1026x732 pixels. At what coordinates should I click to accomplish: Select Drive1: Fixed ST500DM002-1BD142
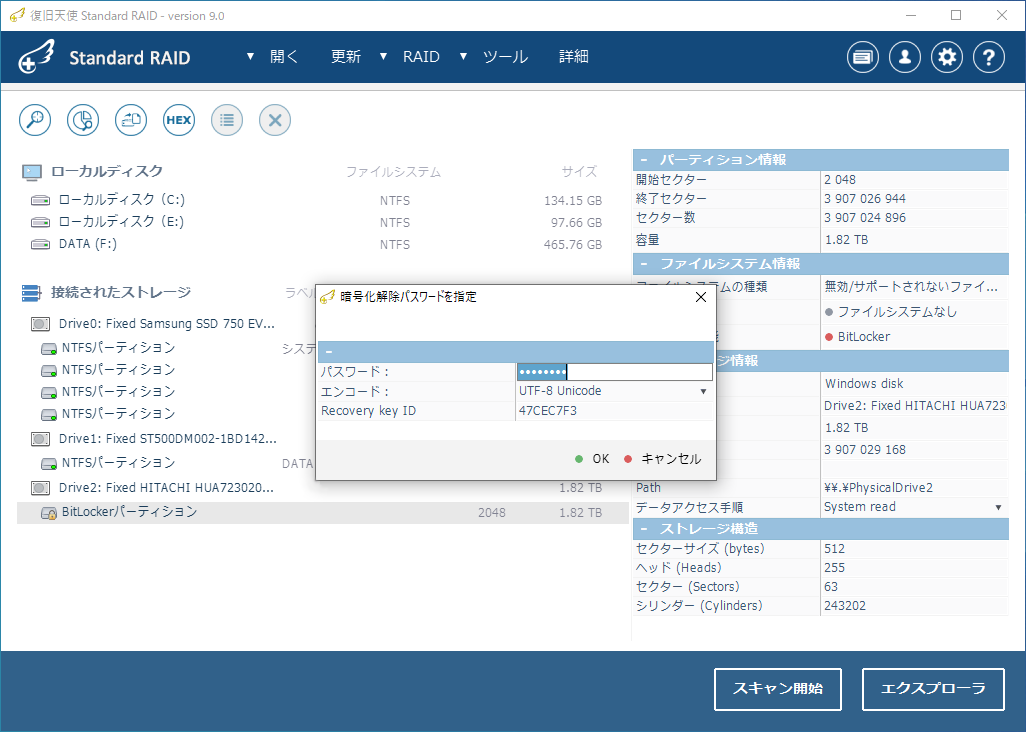pyautogui.click(x=168, y=439)
